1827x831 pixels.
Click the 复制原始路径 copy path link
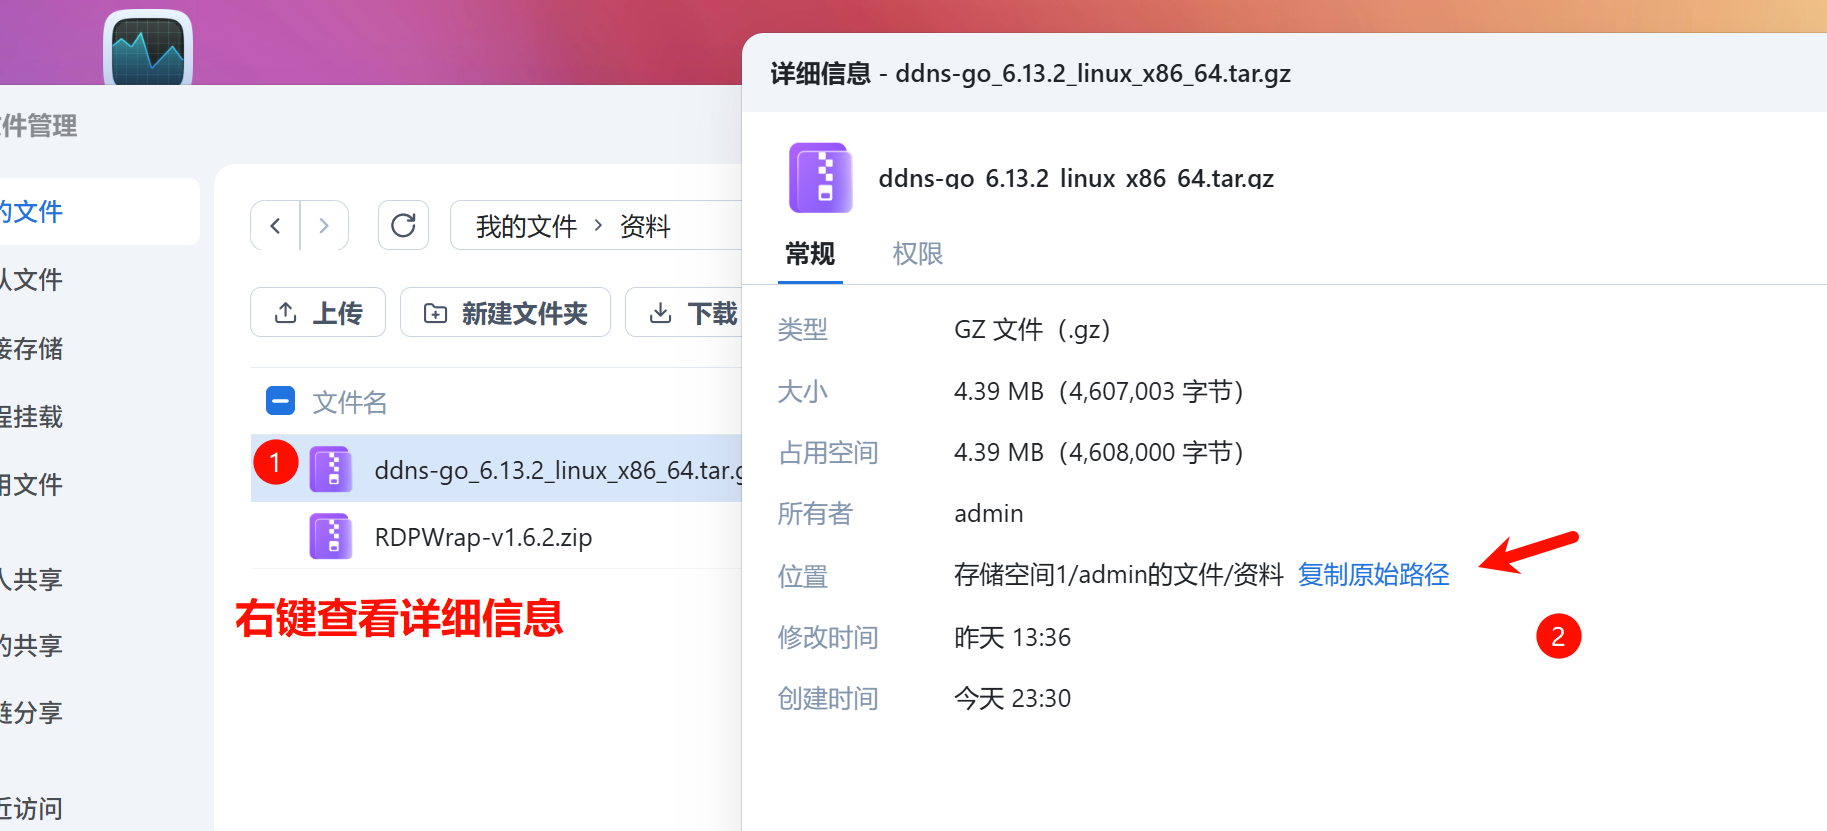pos(1373,575)
